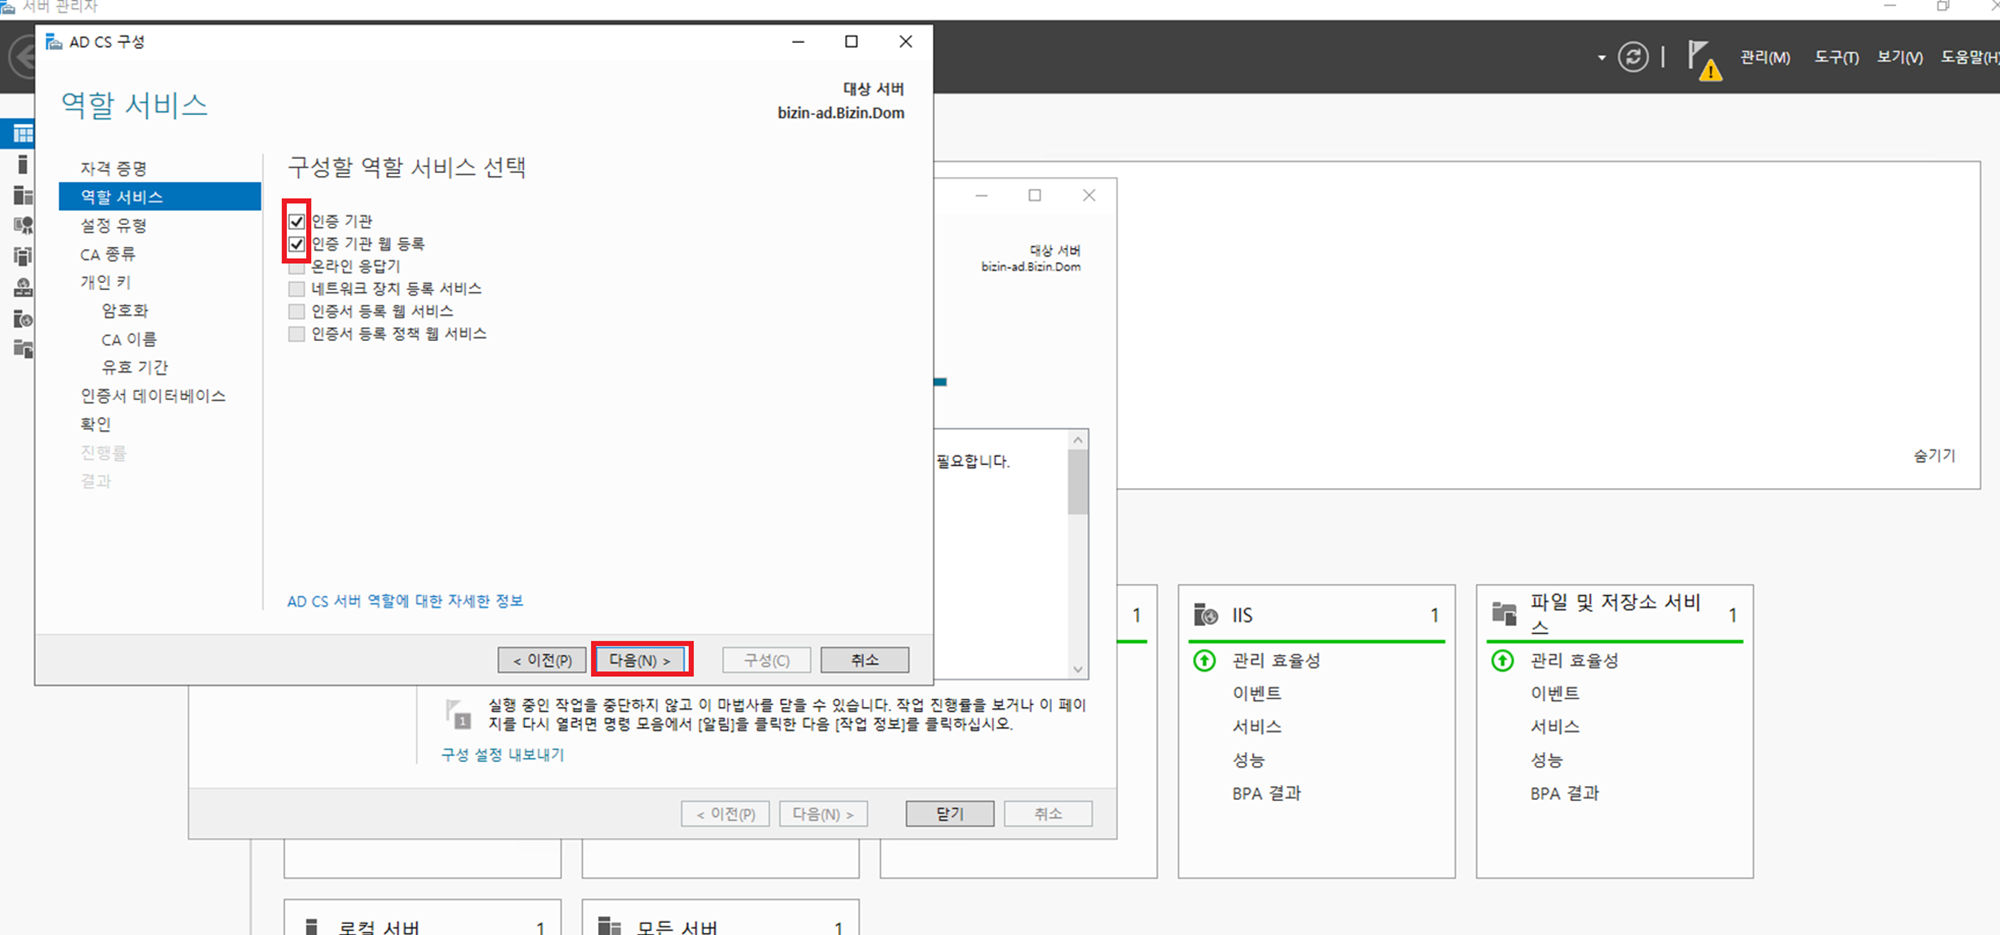This screenshot has width=2000, height=935.
Task: Click the 취소 button in AD CS dialog
Action: click(x=865, y=660)
